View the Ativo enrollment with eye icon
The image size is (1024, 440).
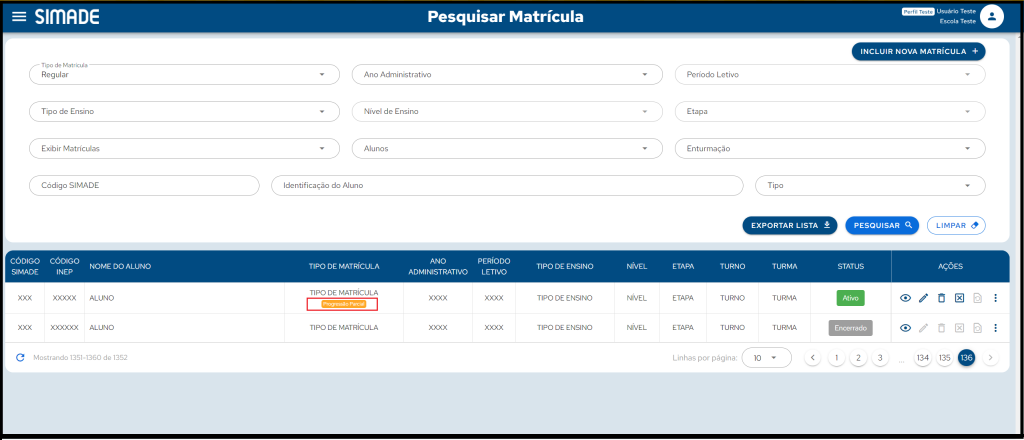[905, 298]
